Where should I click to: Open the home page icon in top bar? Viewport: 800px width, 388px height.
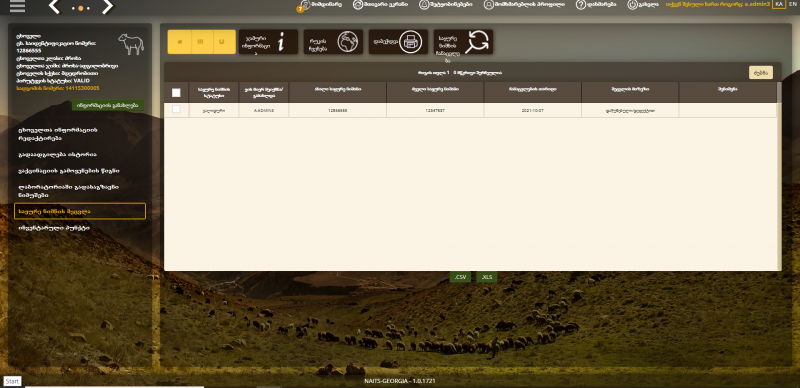pos(358,5)
